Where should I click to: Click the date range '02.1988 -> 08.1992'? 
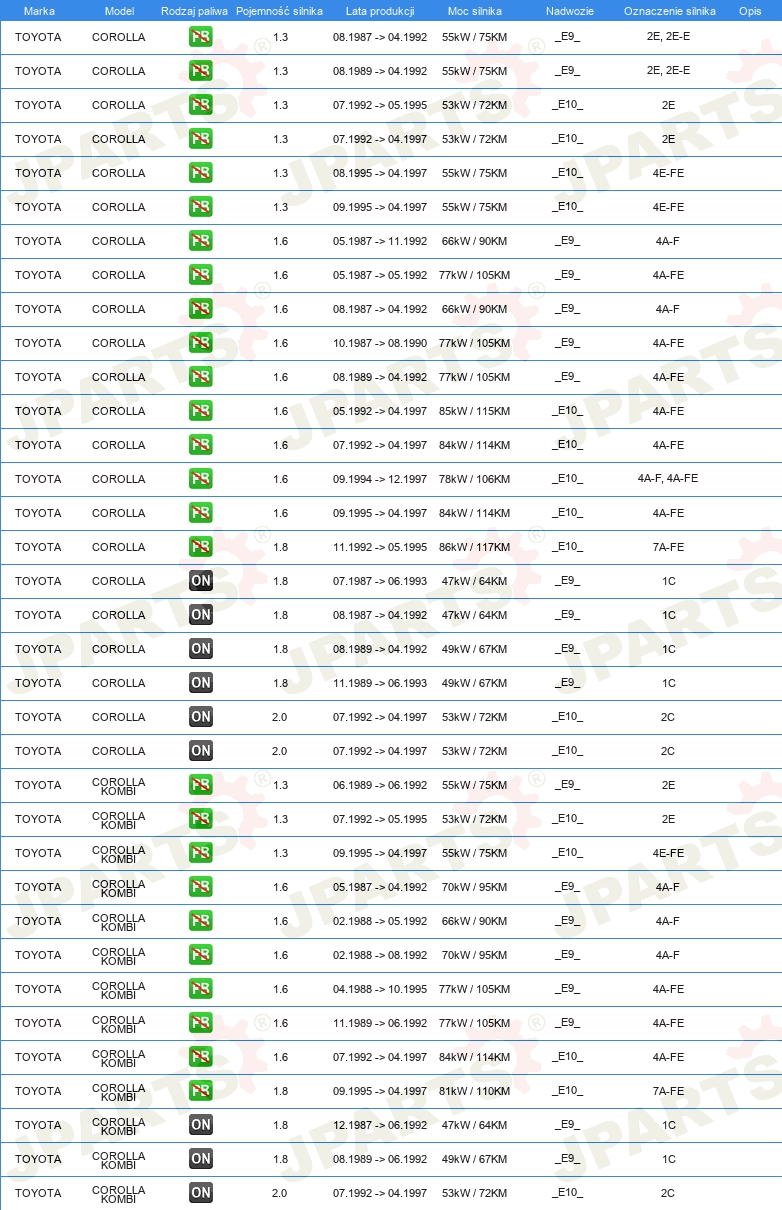coord(380,955)
